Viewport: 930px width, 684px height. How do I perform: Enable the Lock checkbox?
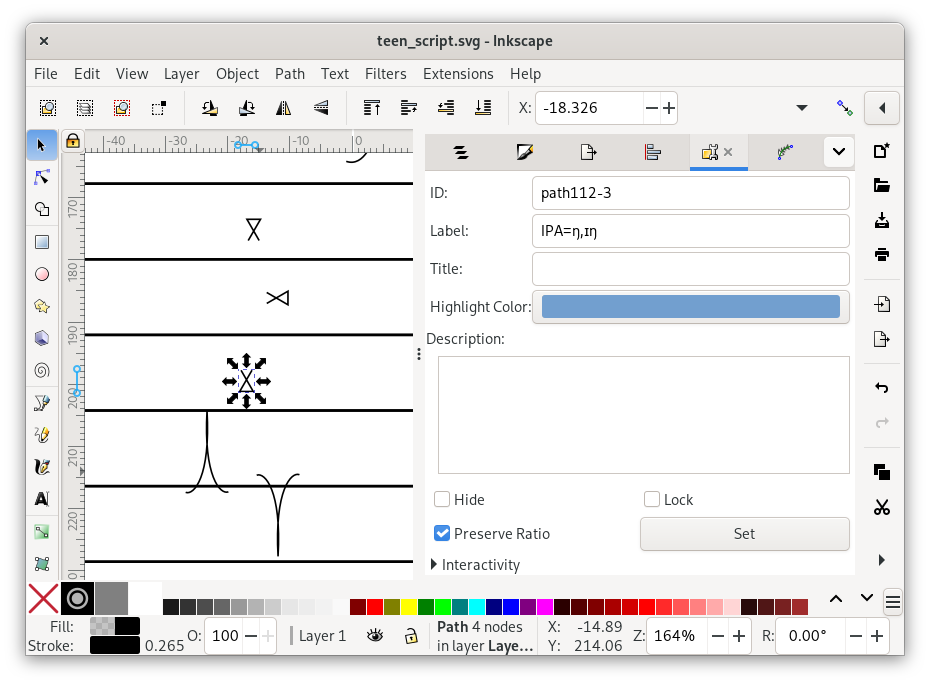(x=653, y=499)
